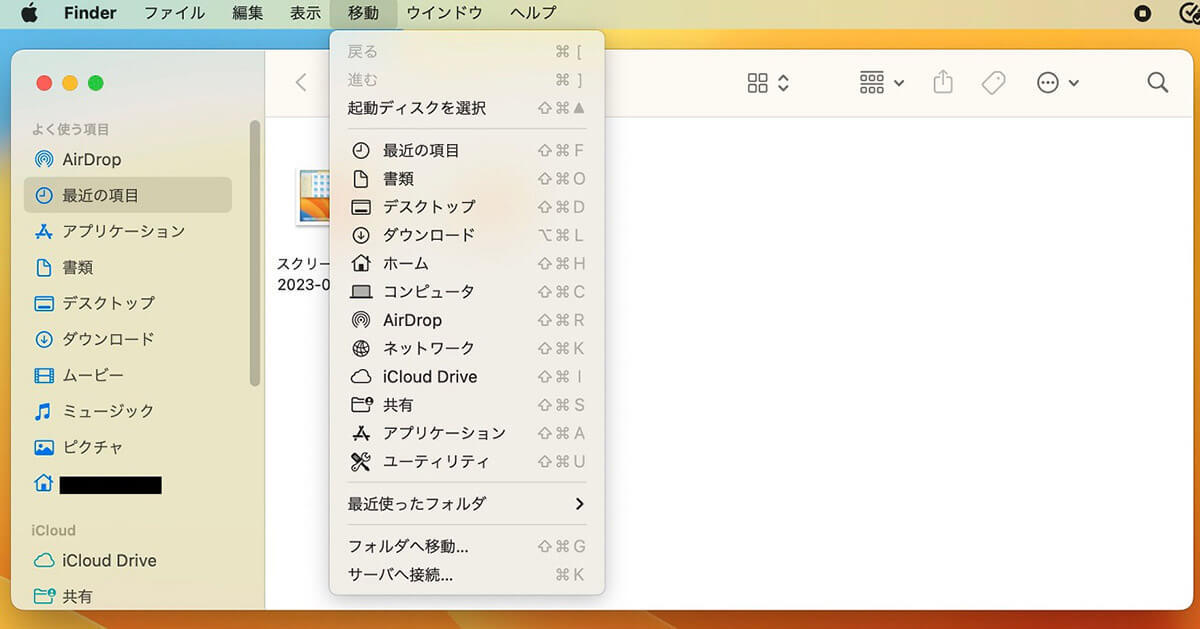Open the ウインドウ menu

(x=444, y=13)
